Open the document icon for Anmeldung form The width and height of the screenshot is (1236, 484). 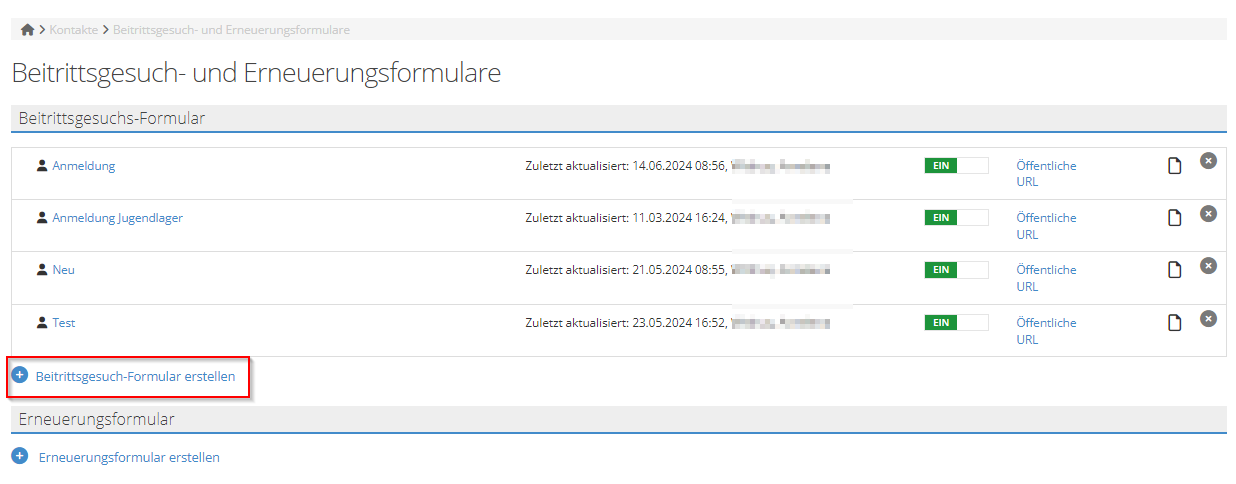tap(1176, 165)
